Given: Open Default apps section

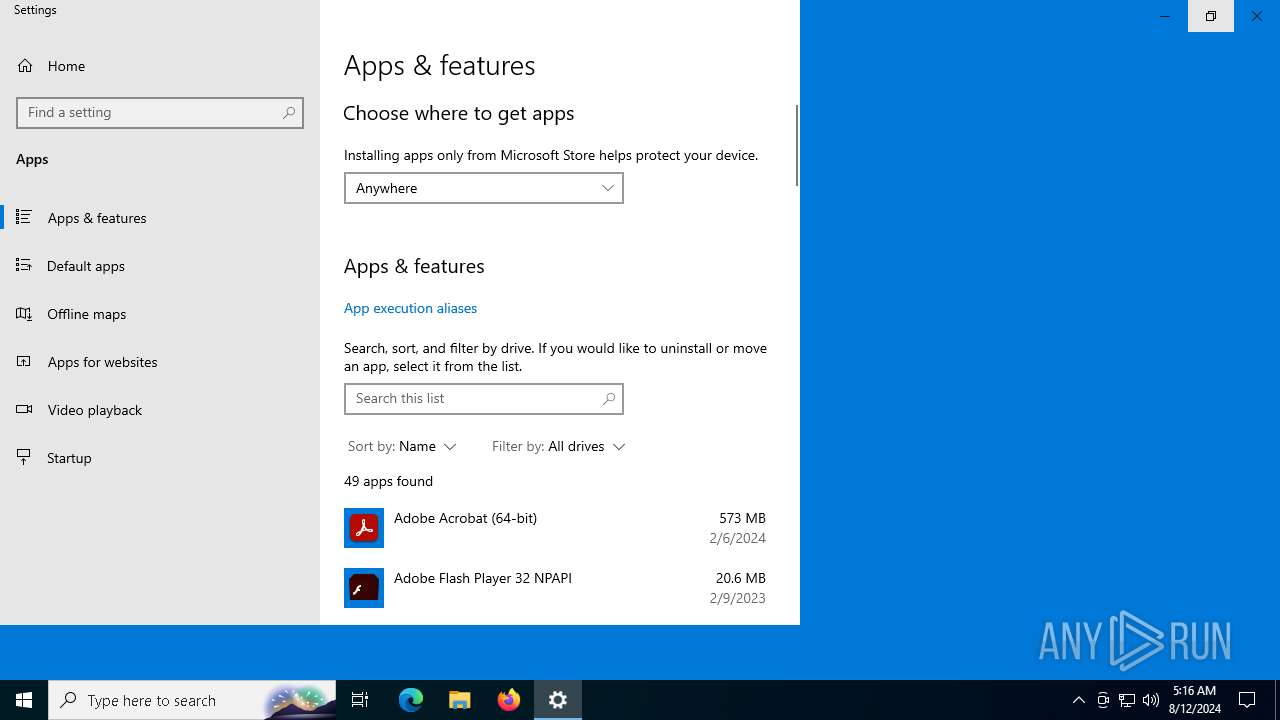Looking at the screenshot, I should [x=160, y=265].
